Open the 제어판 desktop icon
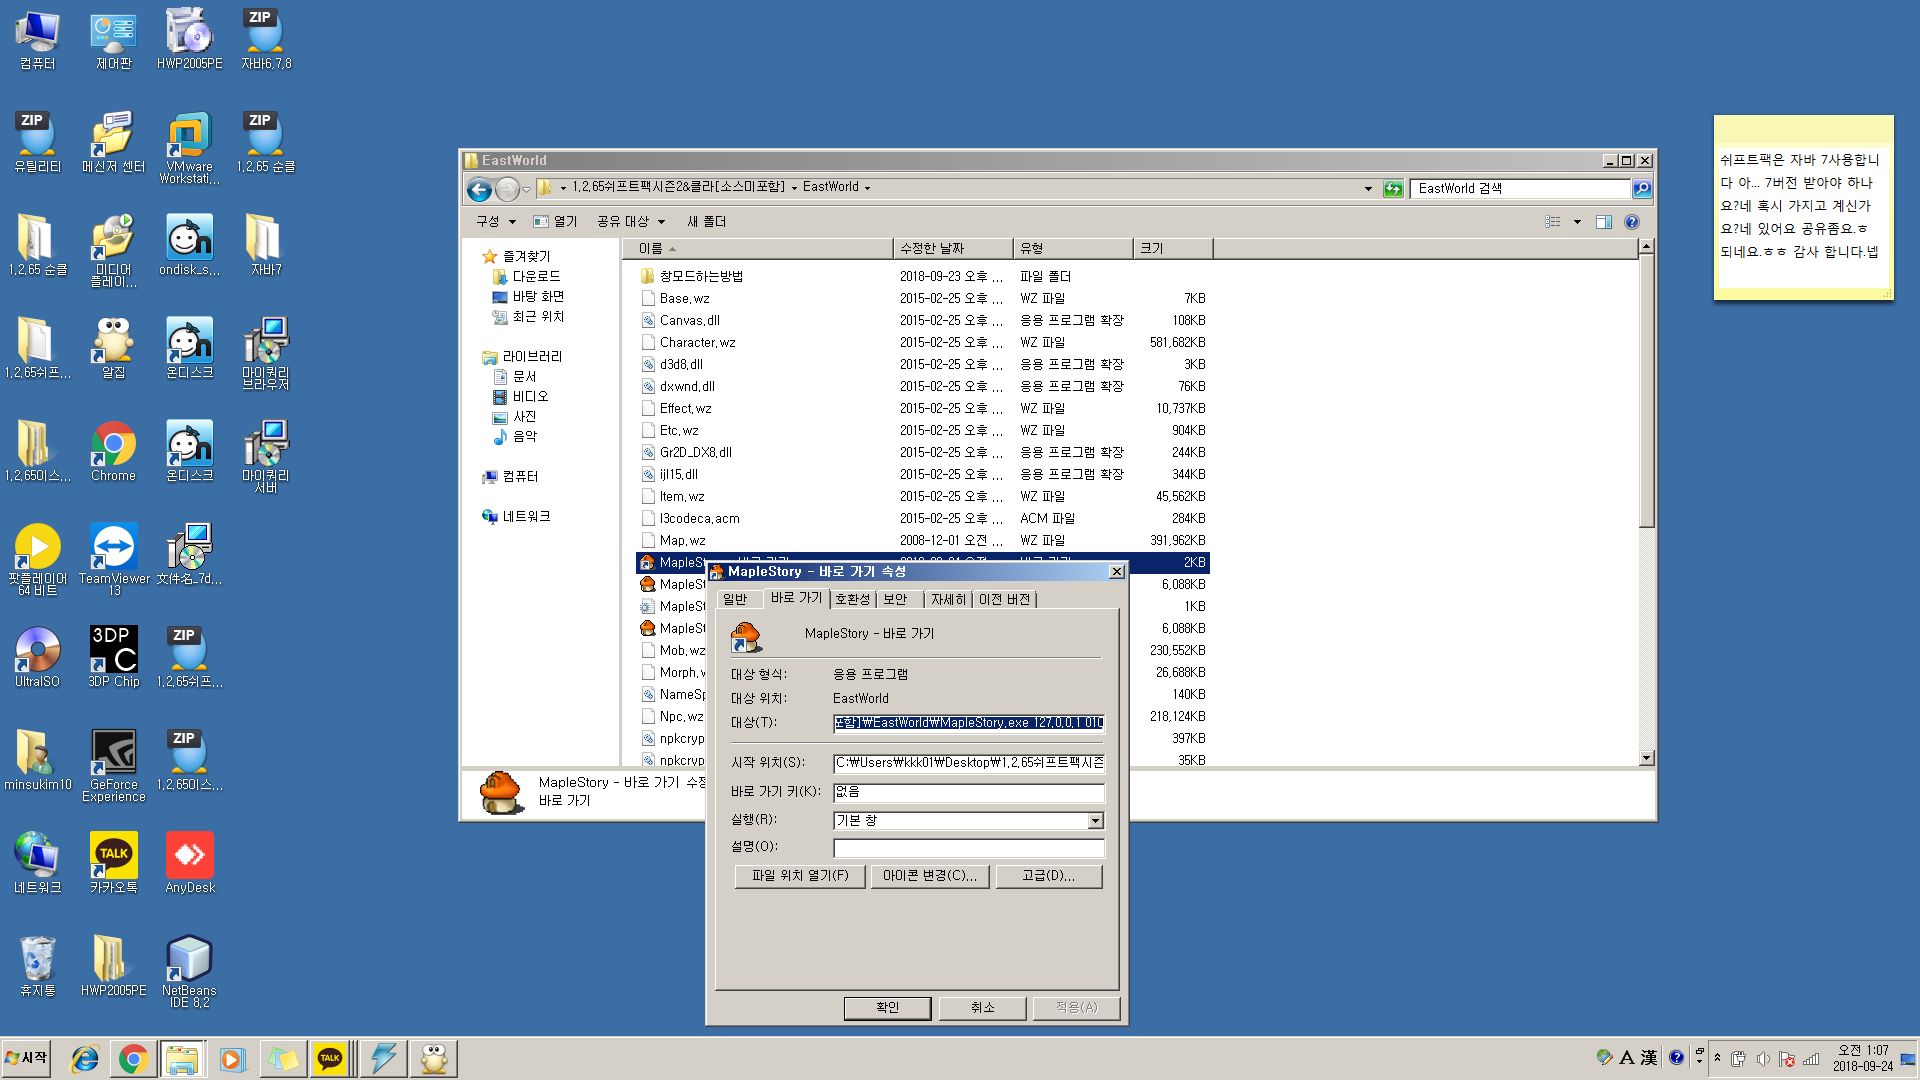The image size is (1920, 1080). click(113, 40)
